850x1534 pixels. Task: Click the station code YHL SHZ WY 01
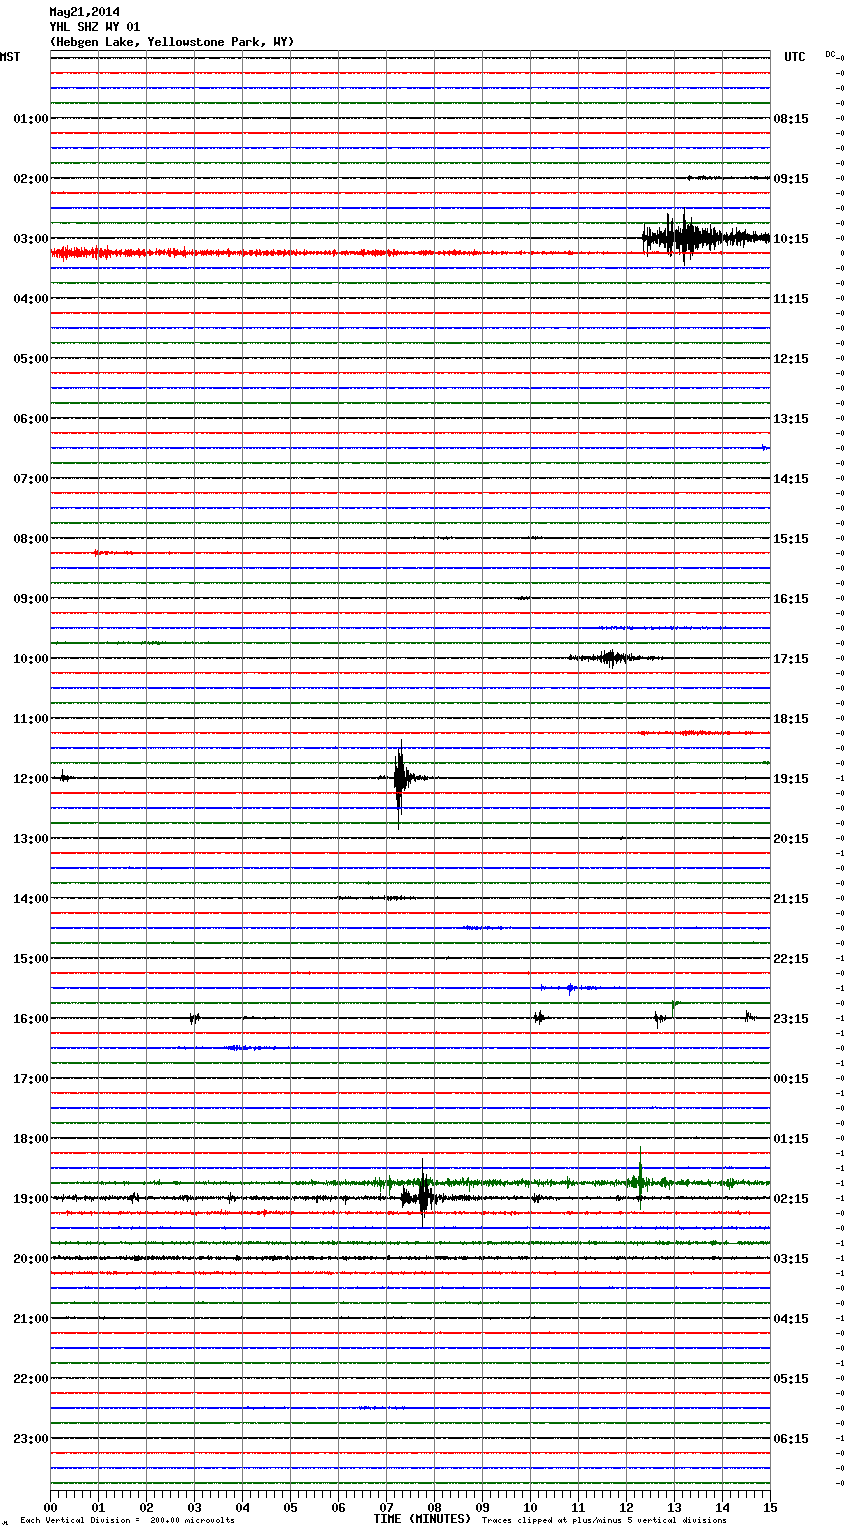click(x=94, y=27)
